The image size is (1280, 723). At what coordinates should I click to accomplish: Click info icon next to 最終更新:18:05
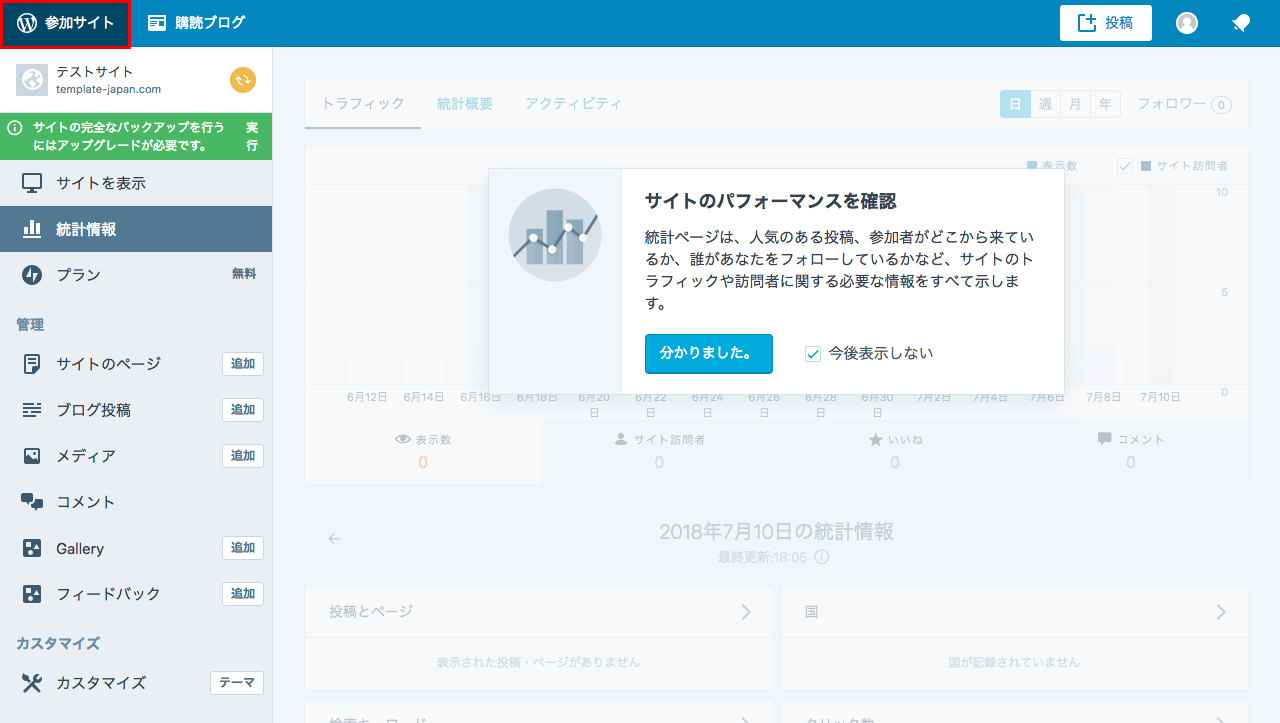[821, 557]
